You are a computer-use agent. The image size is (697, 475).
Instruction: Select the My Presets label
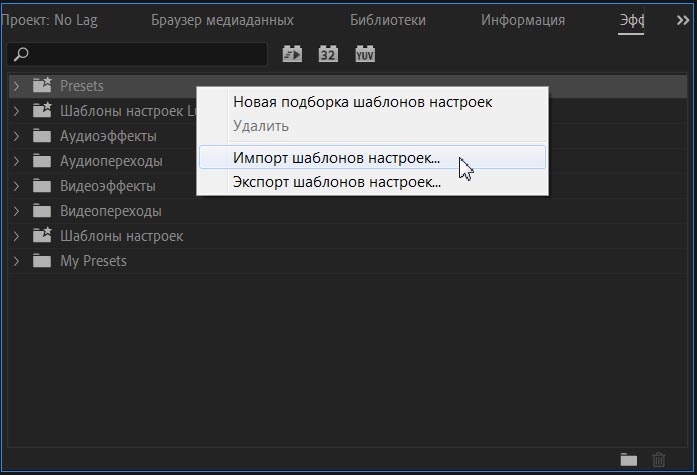[93, 261]
